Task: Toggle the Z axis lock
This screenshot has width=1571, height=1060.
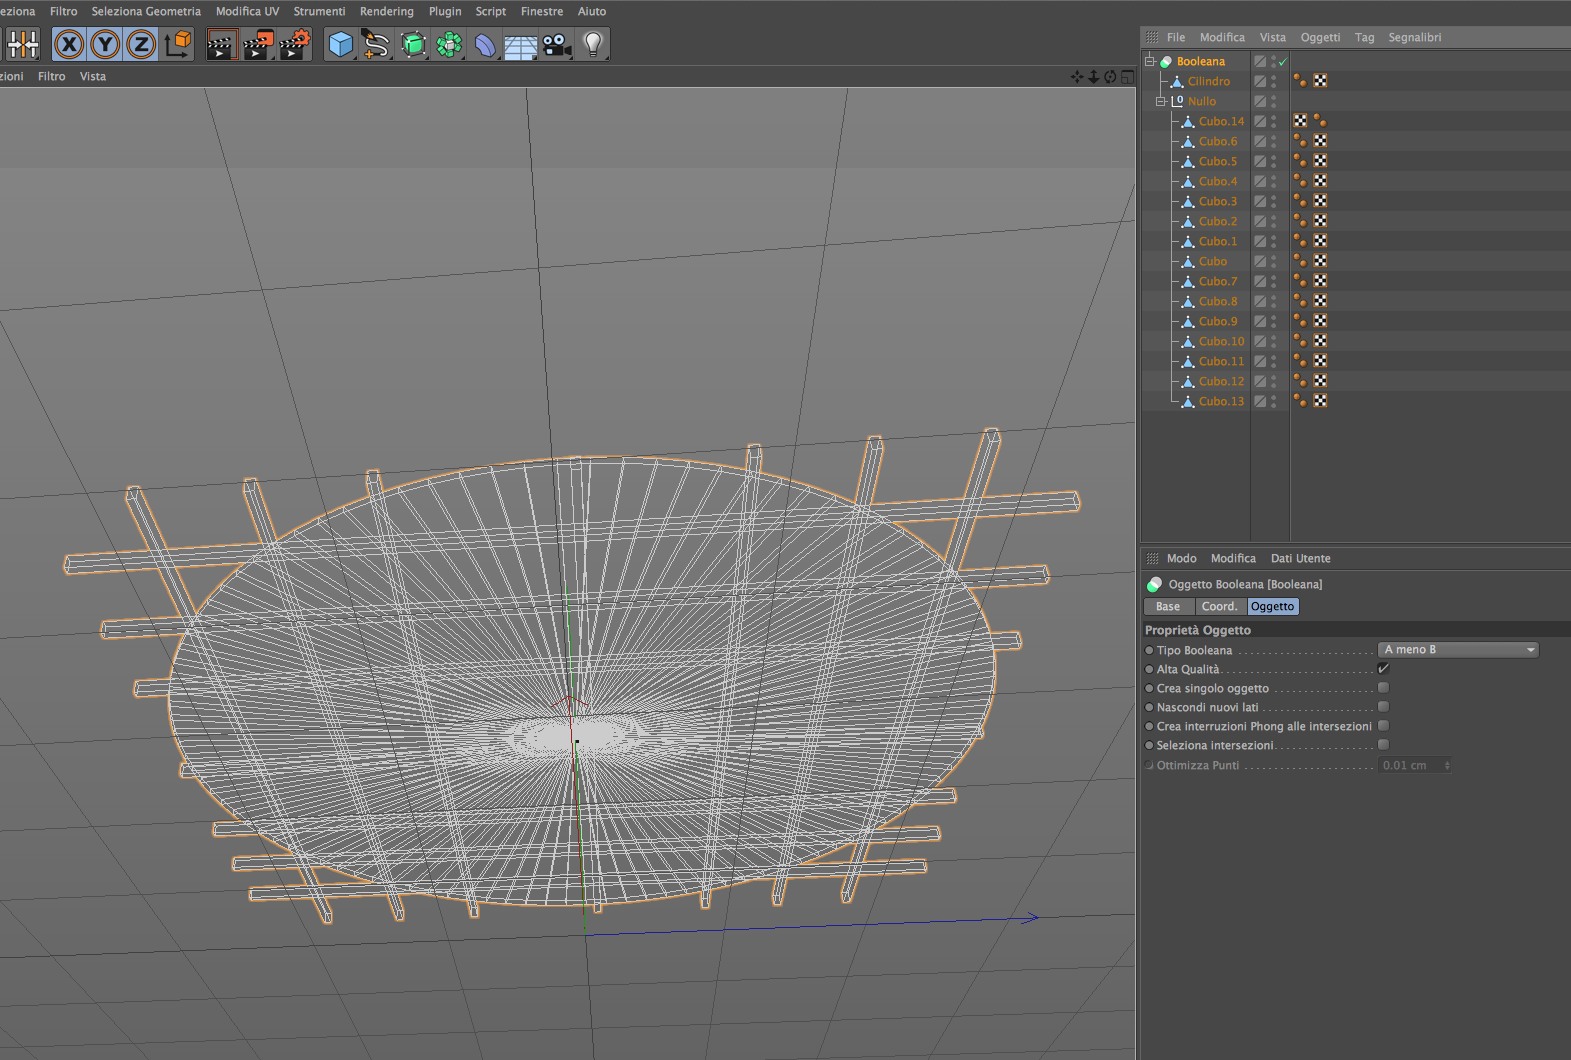Action: click(141, 44)
